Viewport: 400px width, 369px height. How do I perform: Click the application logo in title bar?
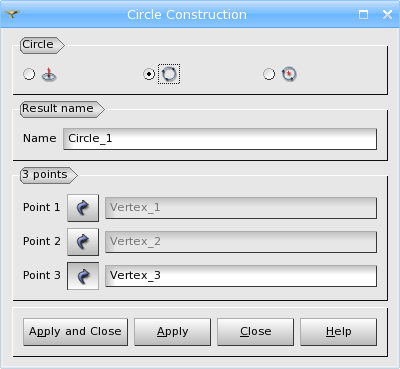[12, 14]
